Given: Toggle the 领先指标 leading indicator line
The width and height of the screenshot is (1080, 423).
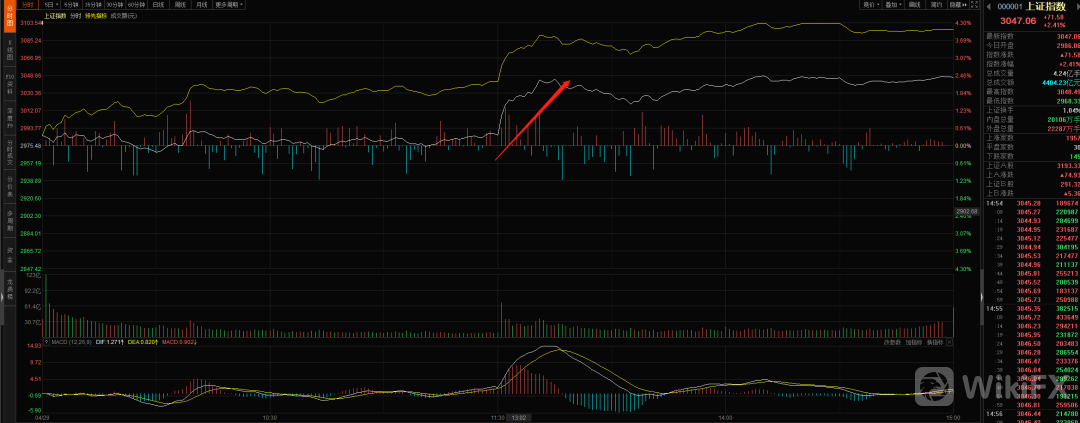Looking at the screenshot, I should (98, 16).
